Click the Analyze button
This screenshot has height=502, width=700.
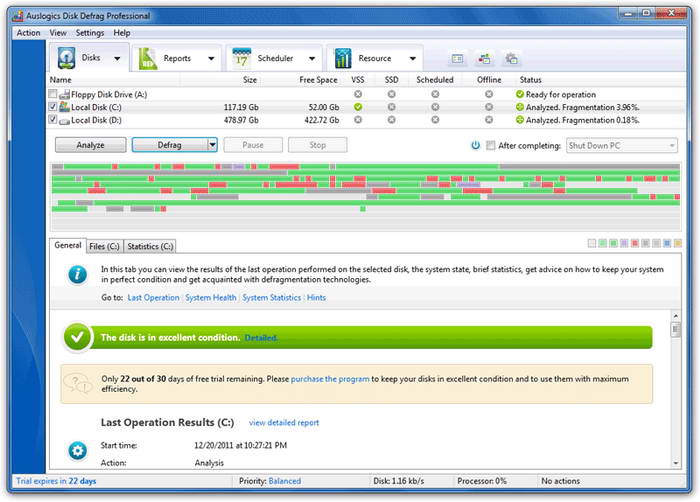click(x=91, y=145)
